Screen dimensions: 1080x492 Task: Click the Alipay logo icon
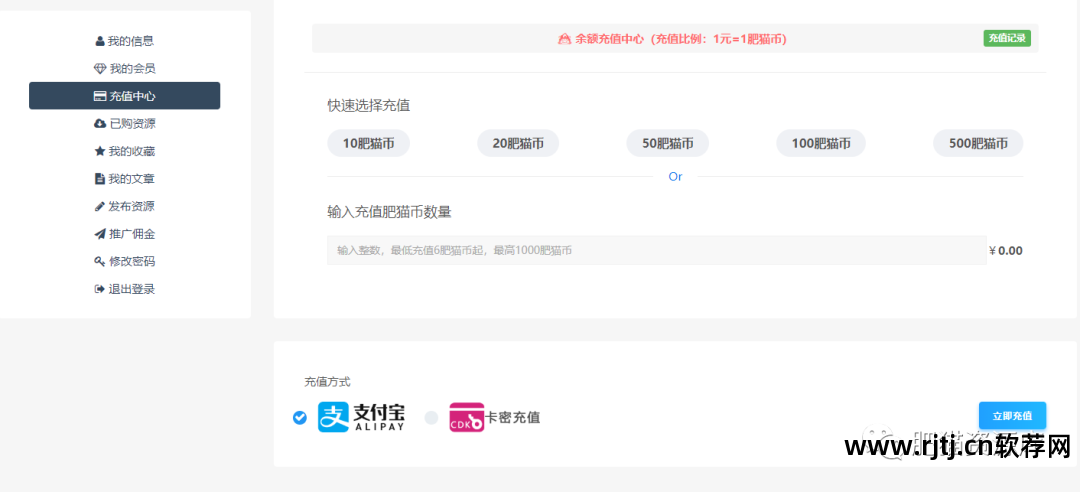coord(334,417)
